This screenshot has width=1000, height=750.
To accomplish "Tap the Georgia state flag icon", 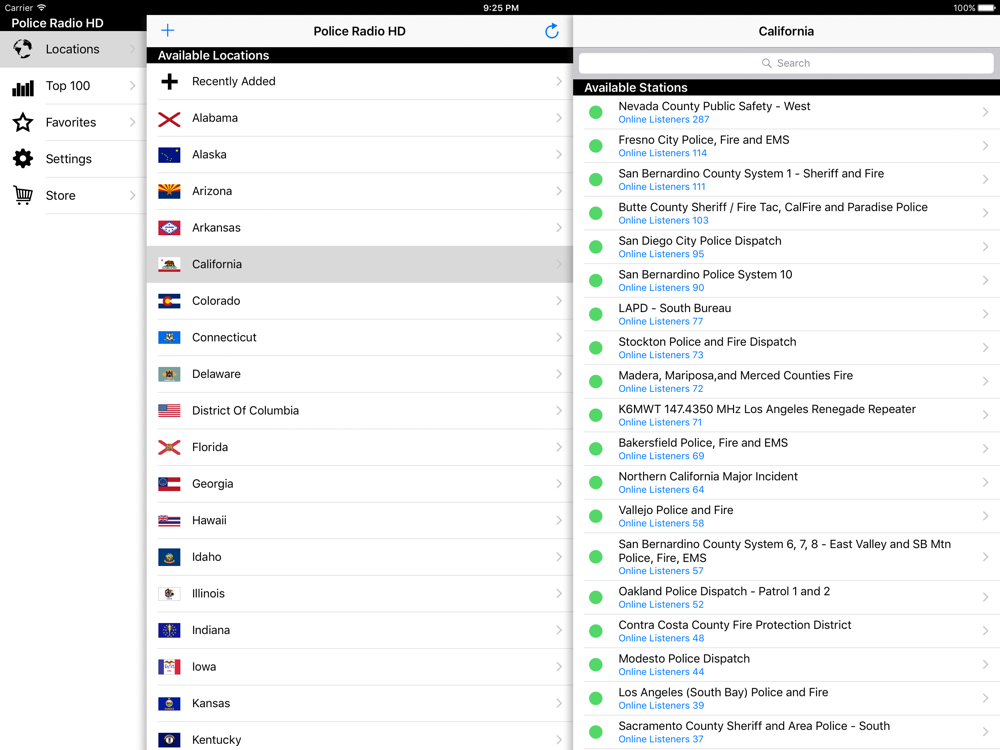I will pos(169,484).
